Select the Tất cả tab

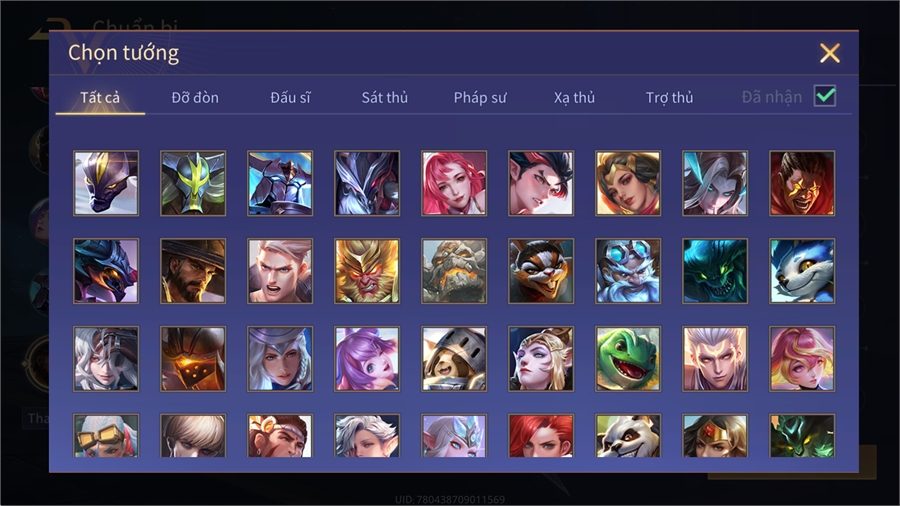[x=100, y=98]
